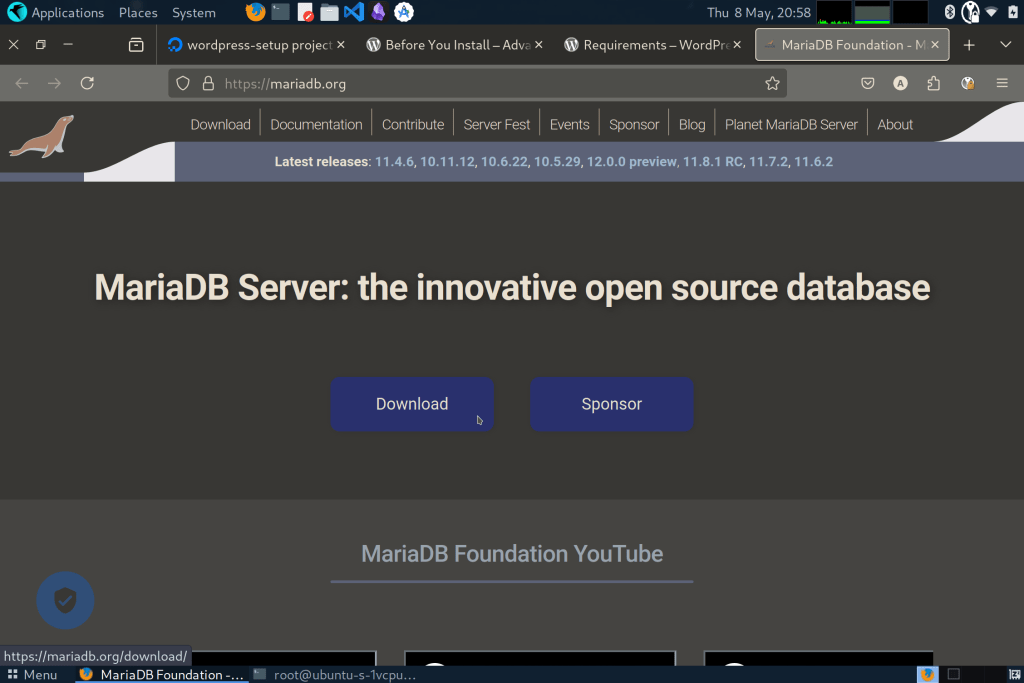Switch to the root@ubuntu terminal window in taskbar
The height and width of the screenshot is (683, 1024).
(334, 675)
